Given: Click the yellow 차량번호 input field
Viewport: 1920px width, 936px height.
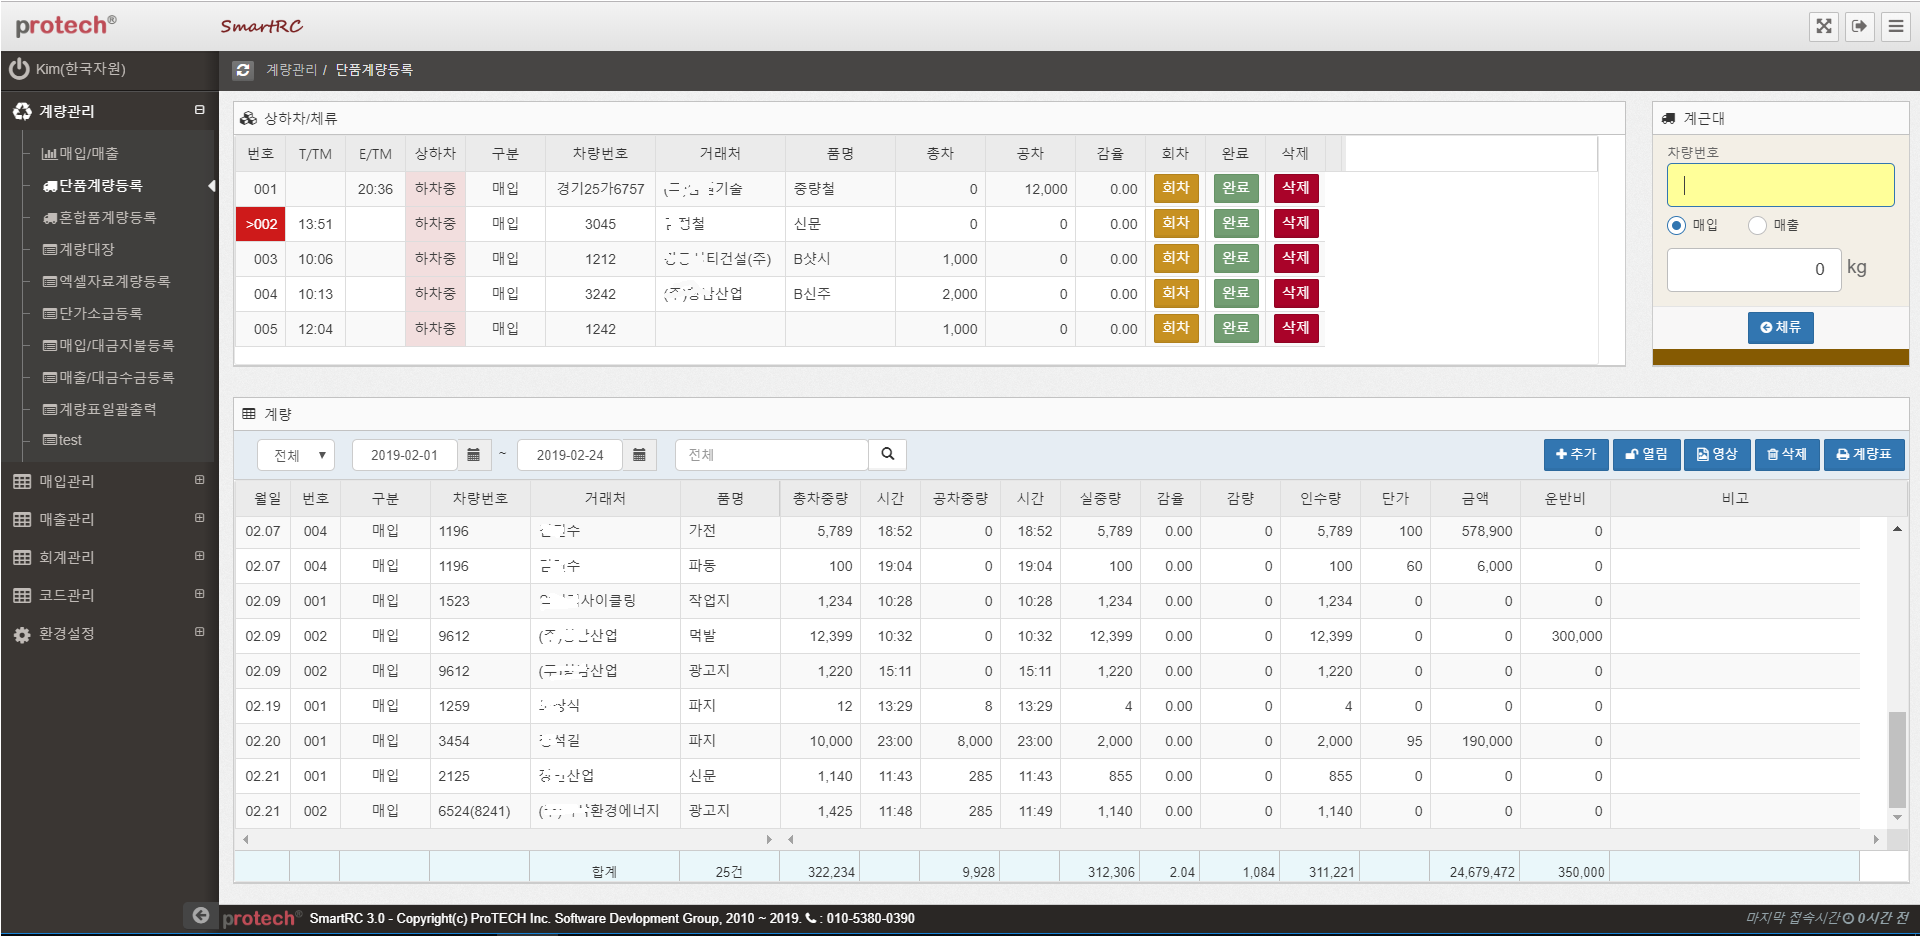Looking at the screenshot, I should [x=1780, y=185].
